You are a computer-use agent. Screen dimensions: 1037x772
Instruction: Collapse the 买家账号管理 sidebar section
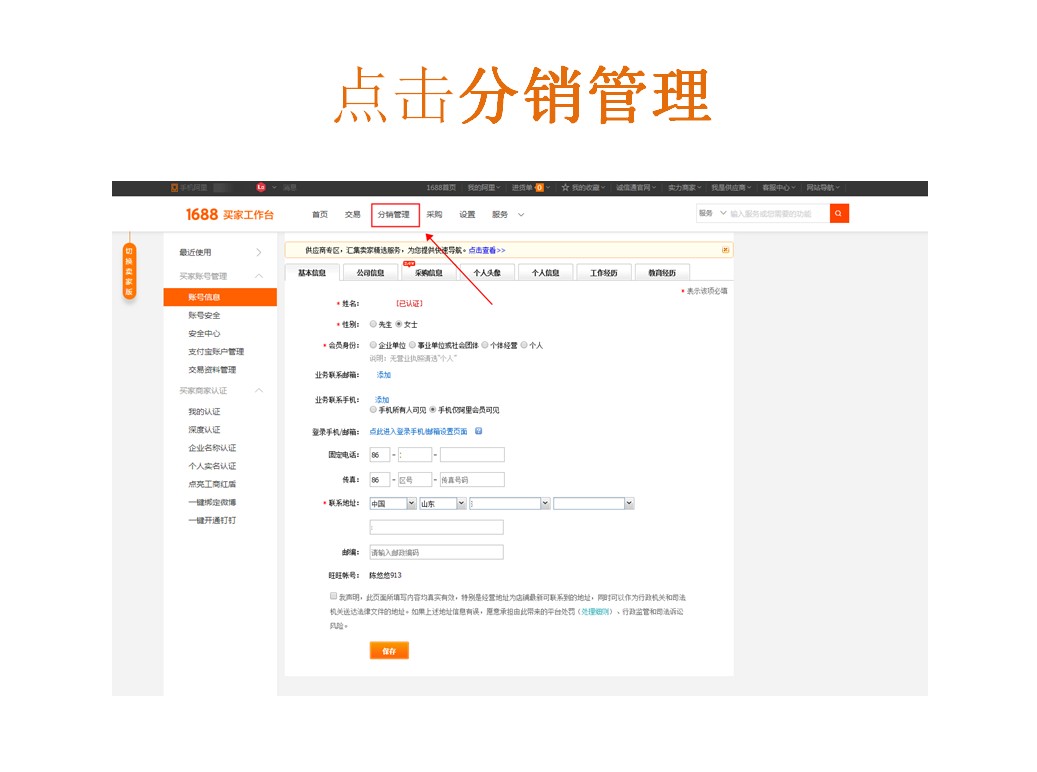(257, 275)
